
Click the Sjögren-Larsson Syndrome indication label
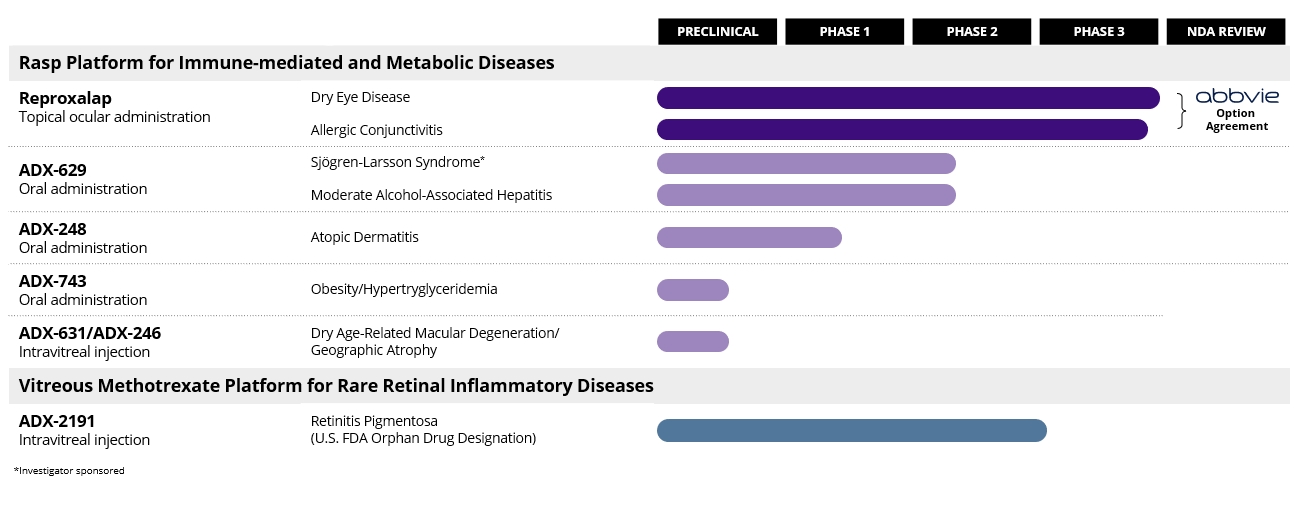tap(397, 162)
